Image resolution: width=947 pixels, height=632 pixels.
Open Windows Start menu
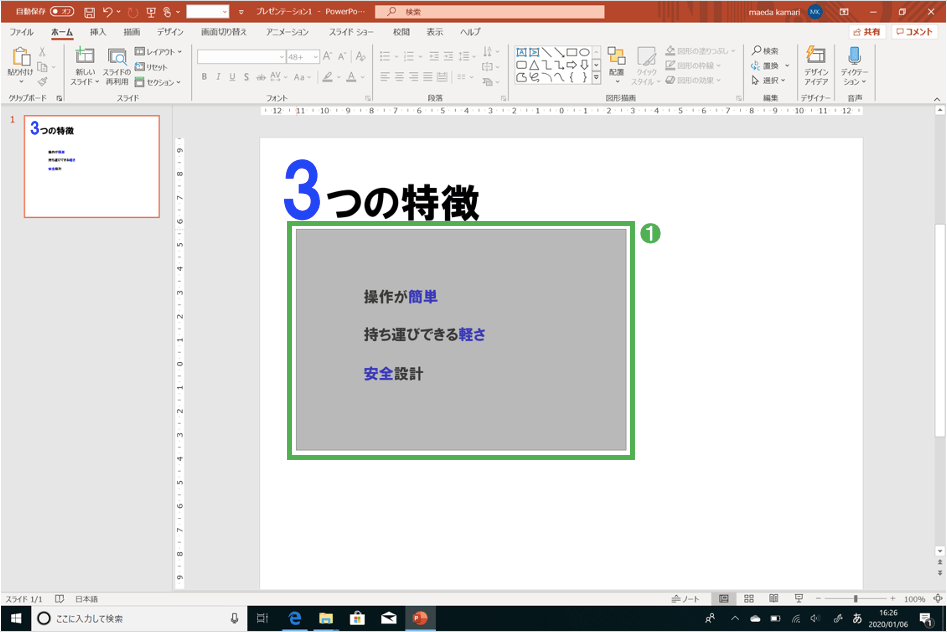click(x=16, y=618)
